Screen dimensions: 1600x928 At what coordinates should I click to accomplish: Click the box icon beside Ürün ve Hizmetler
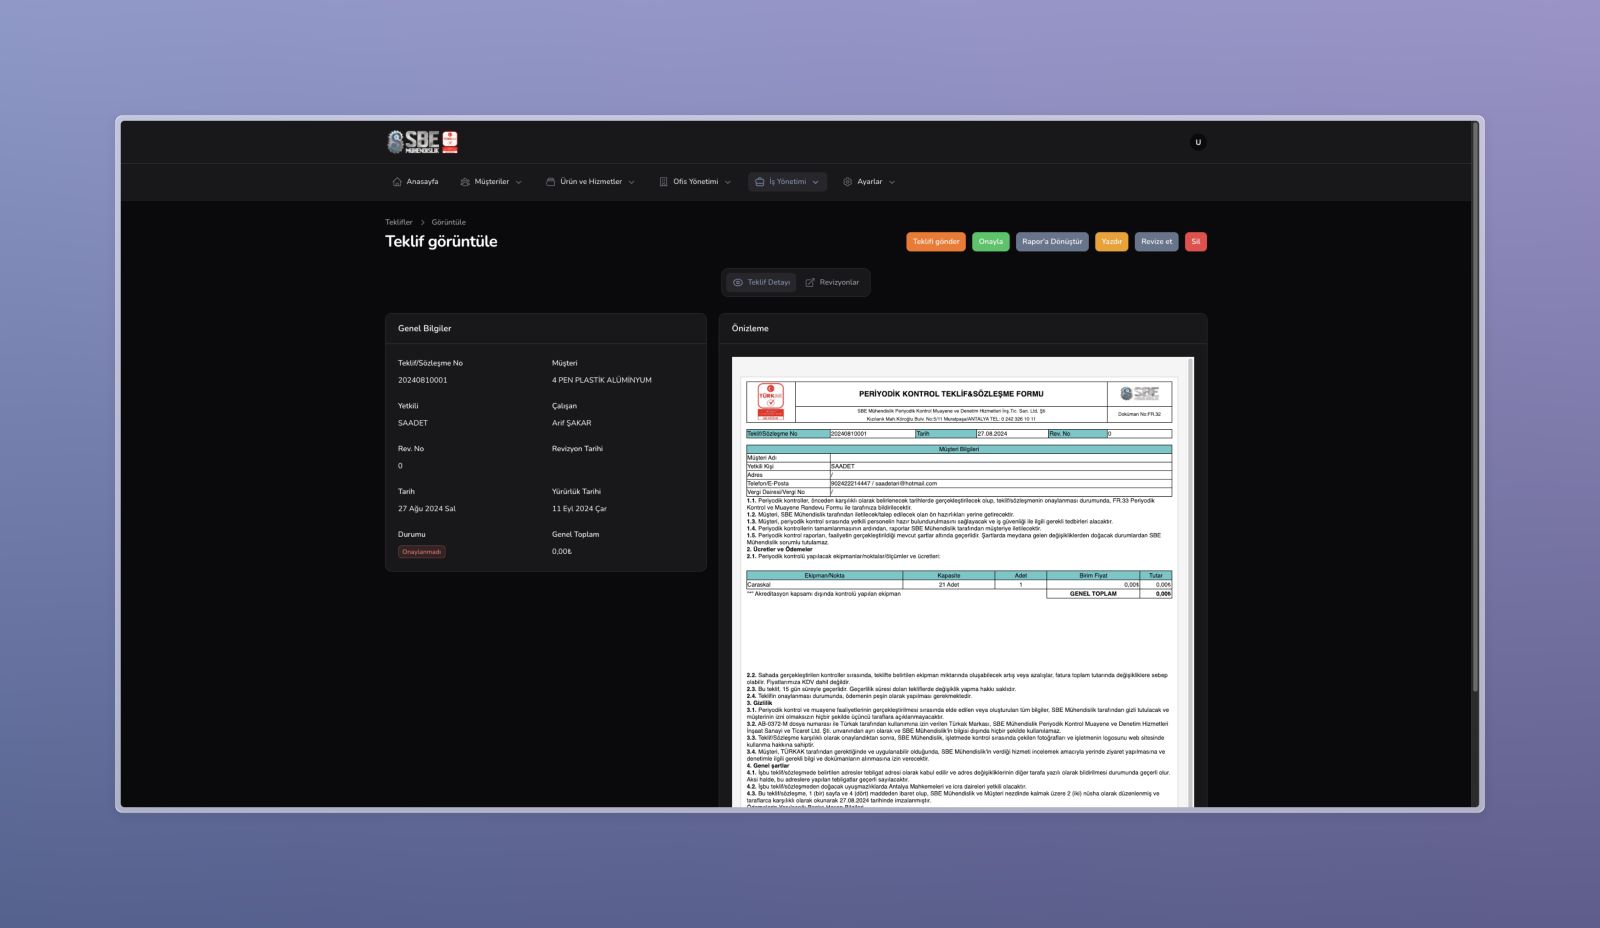550,182
